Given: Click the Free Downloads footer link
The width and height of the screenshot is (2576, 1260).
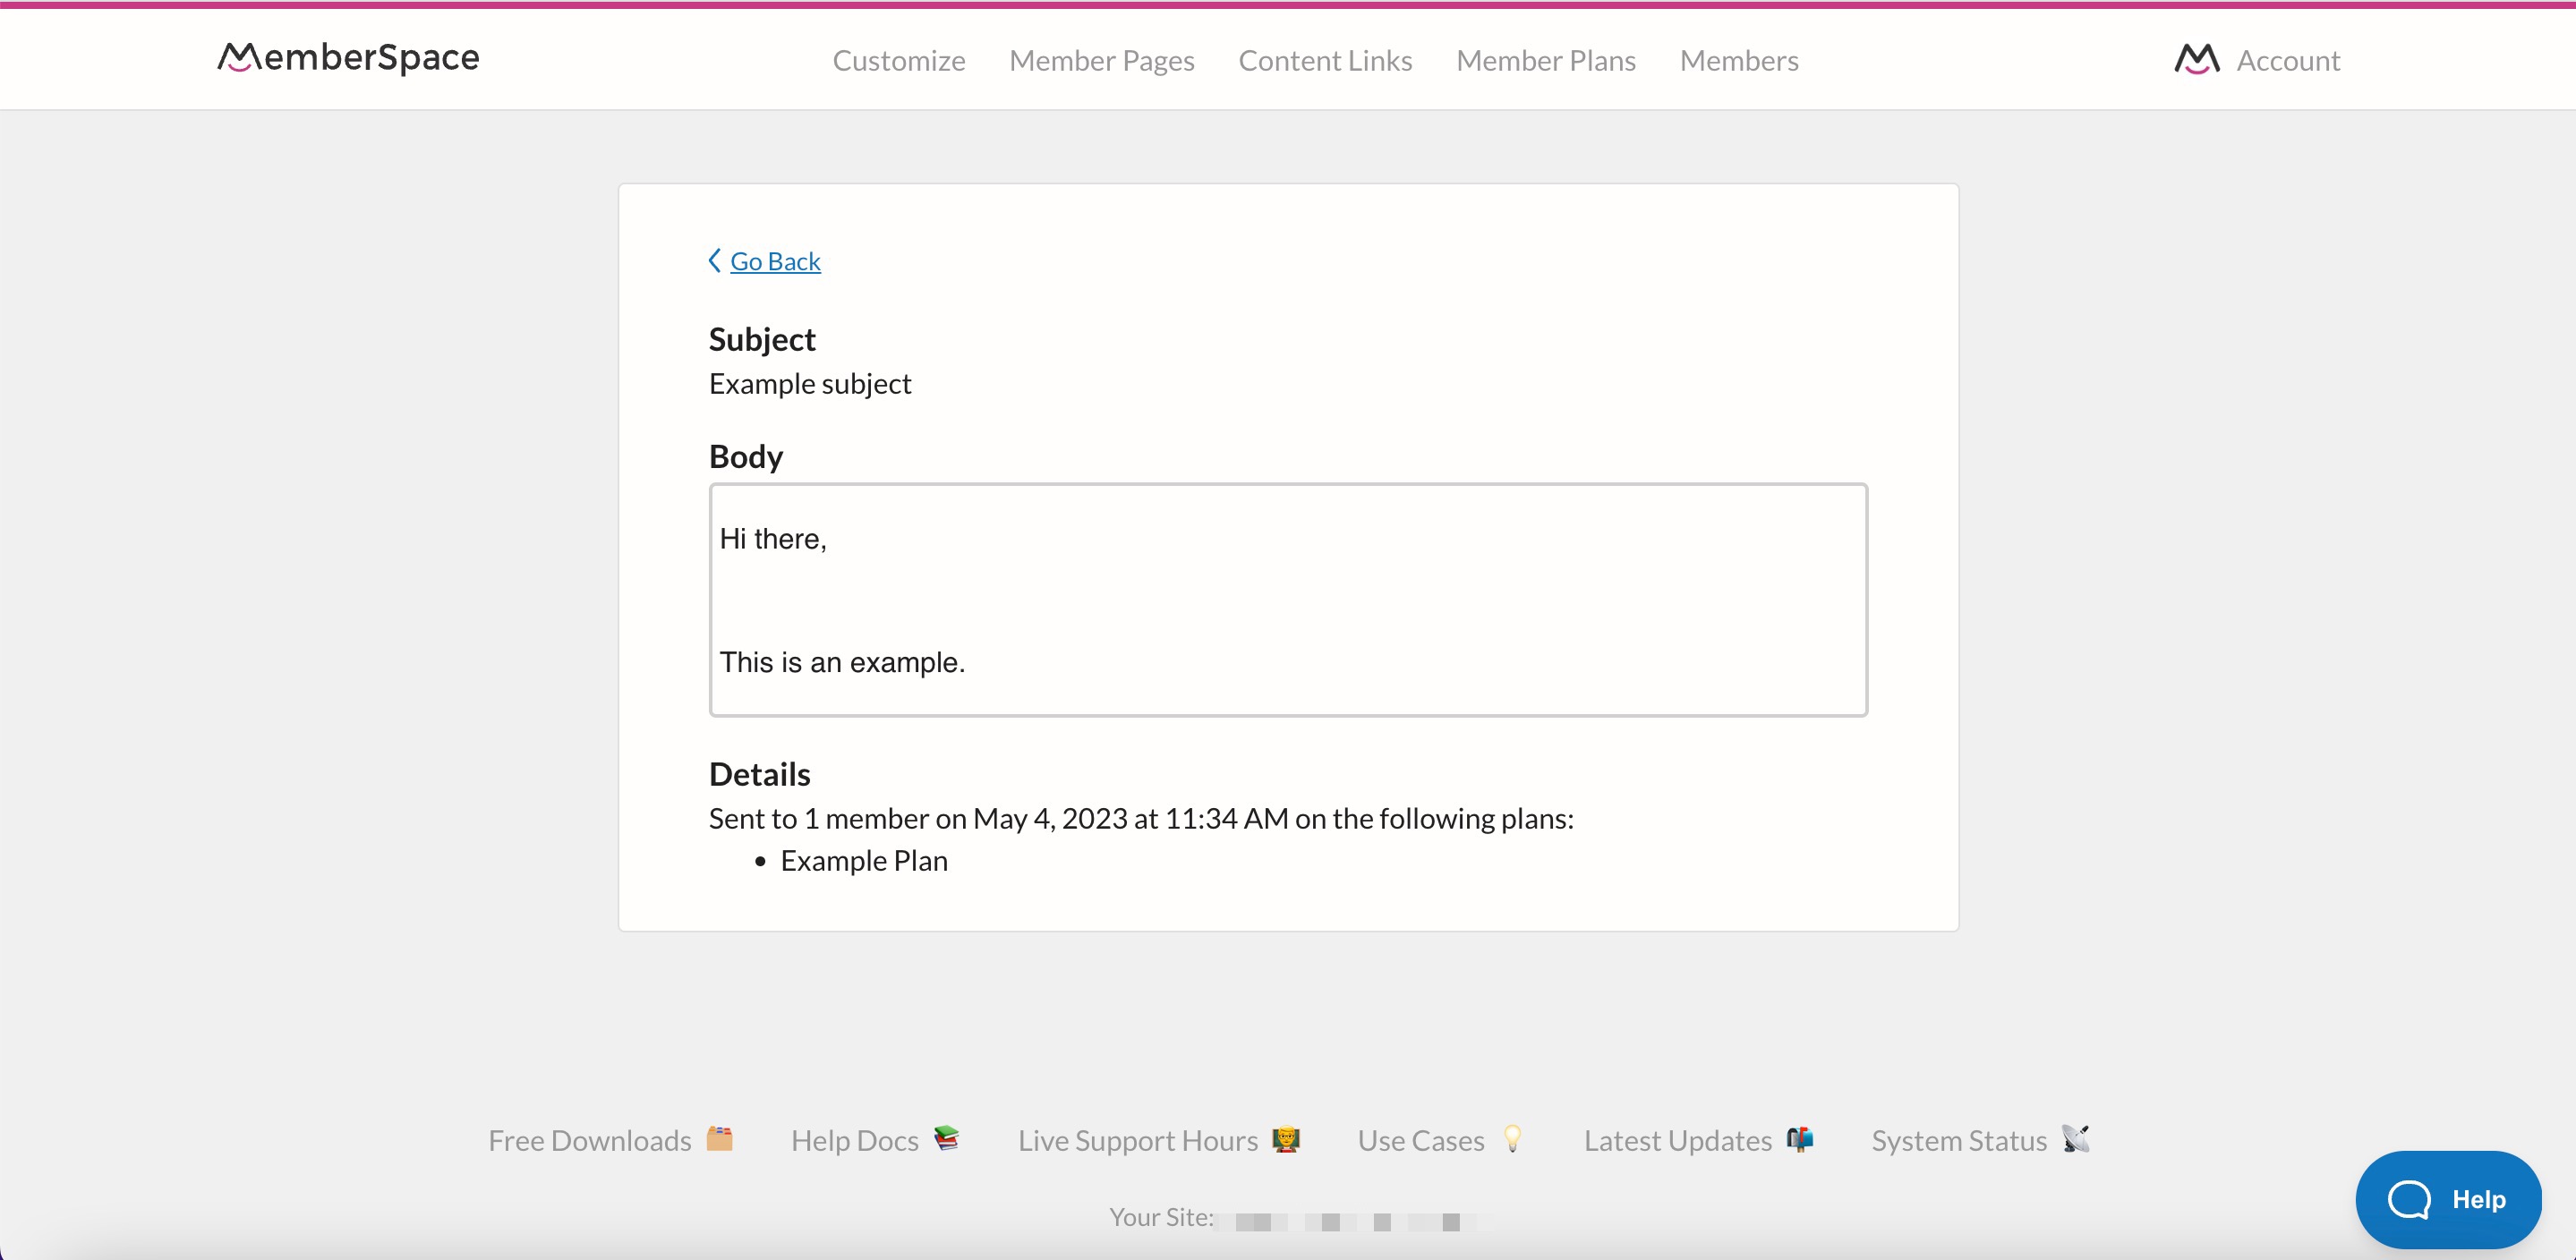Looking at the screenshot, I should tap(591, 1139).
